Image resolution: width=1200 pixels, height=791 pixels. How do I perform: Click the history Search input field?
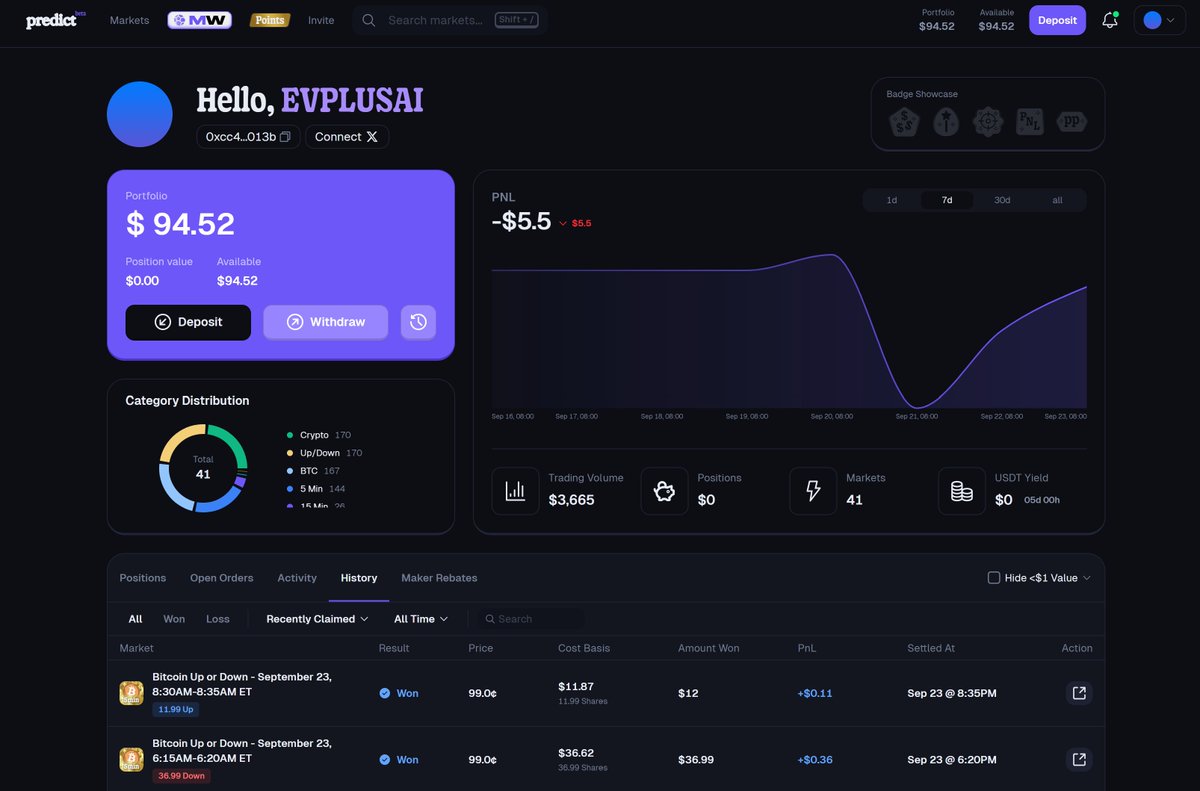tap(529, 619)
